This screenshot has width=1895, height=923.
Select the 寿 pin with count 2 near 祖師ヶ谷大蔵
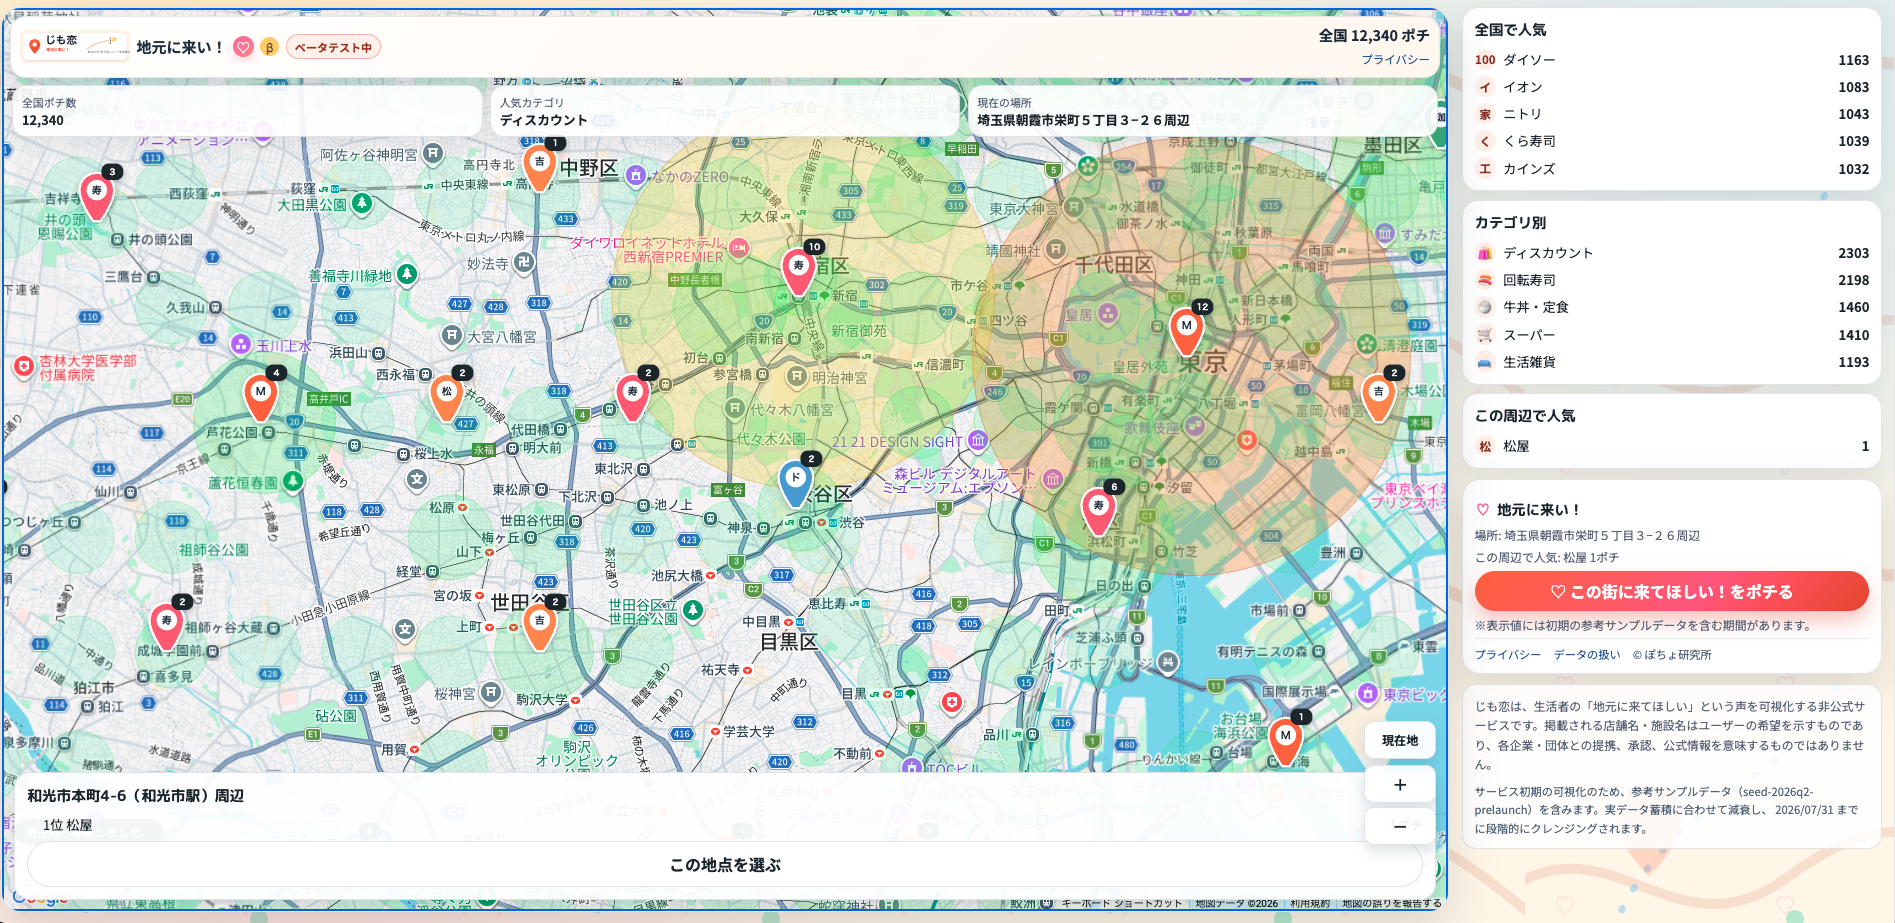[x=167, y=626]
